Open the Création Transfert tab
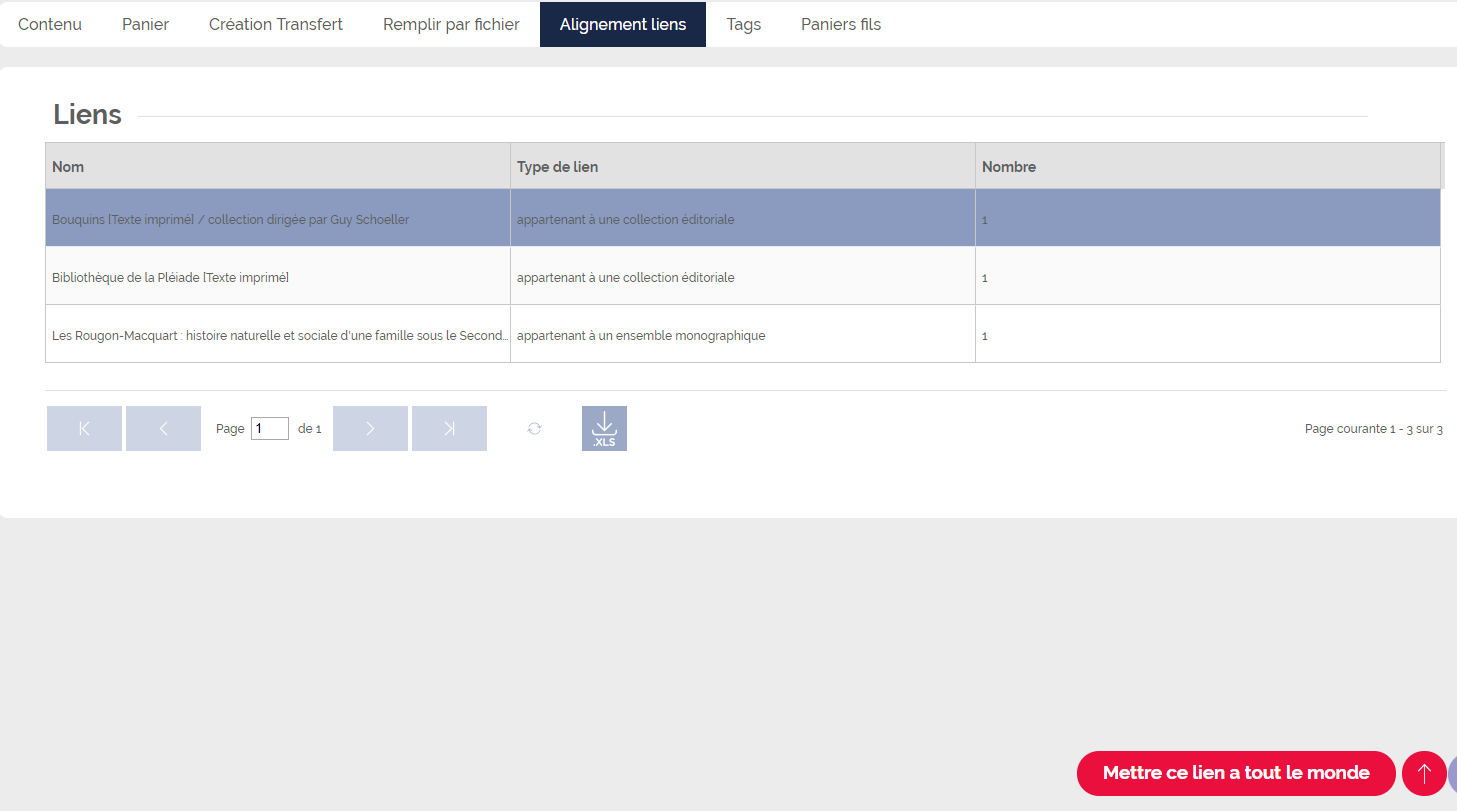Viewport: 1457px width, 811px height. click(276, 24)
